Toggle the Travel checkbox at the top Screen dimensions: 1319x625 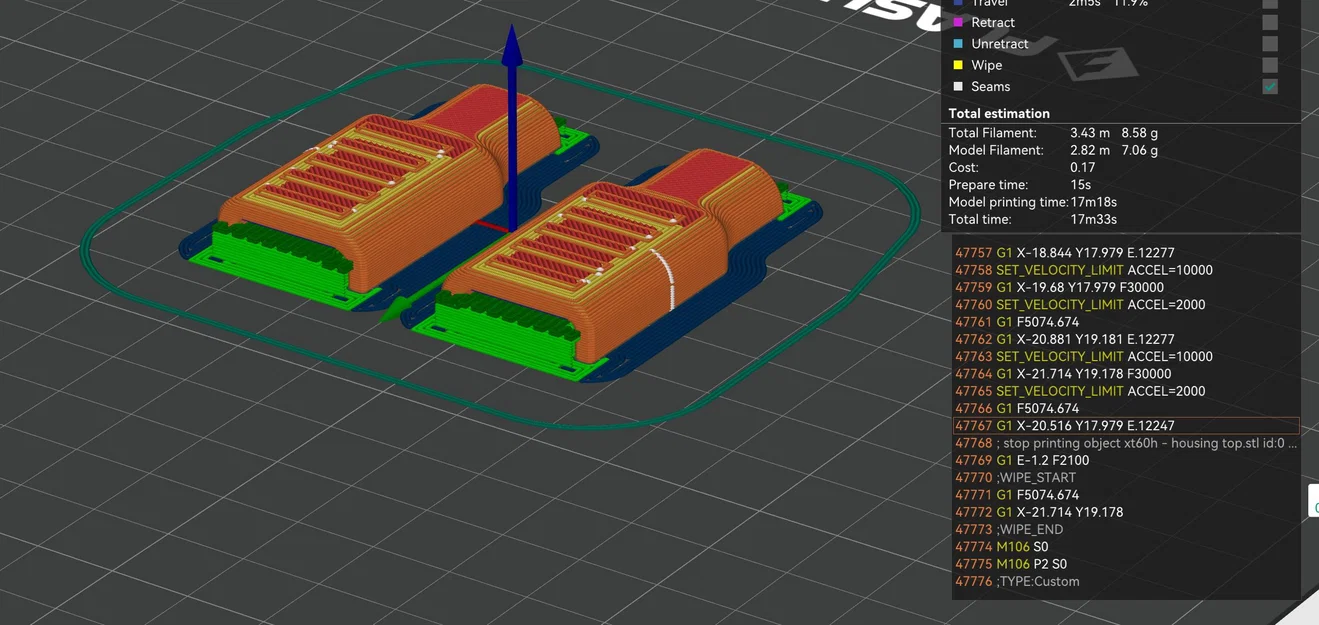point(1269,3)
